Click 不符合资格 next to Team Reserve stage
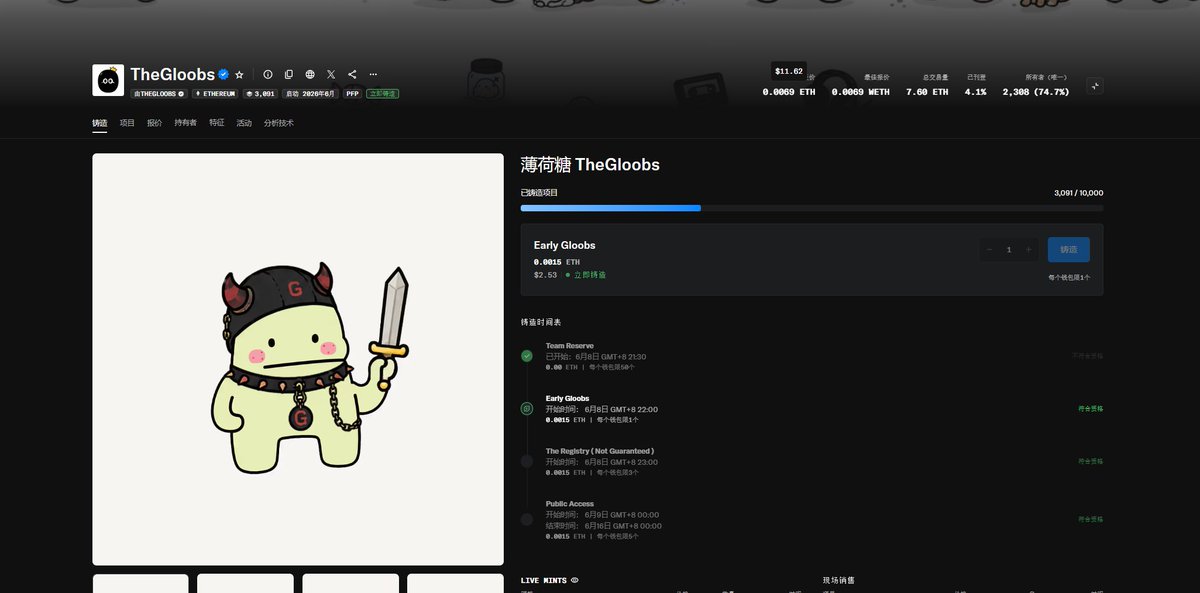 click(x=1088, y=355)
